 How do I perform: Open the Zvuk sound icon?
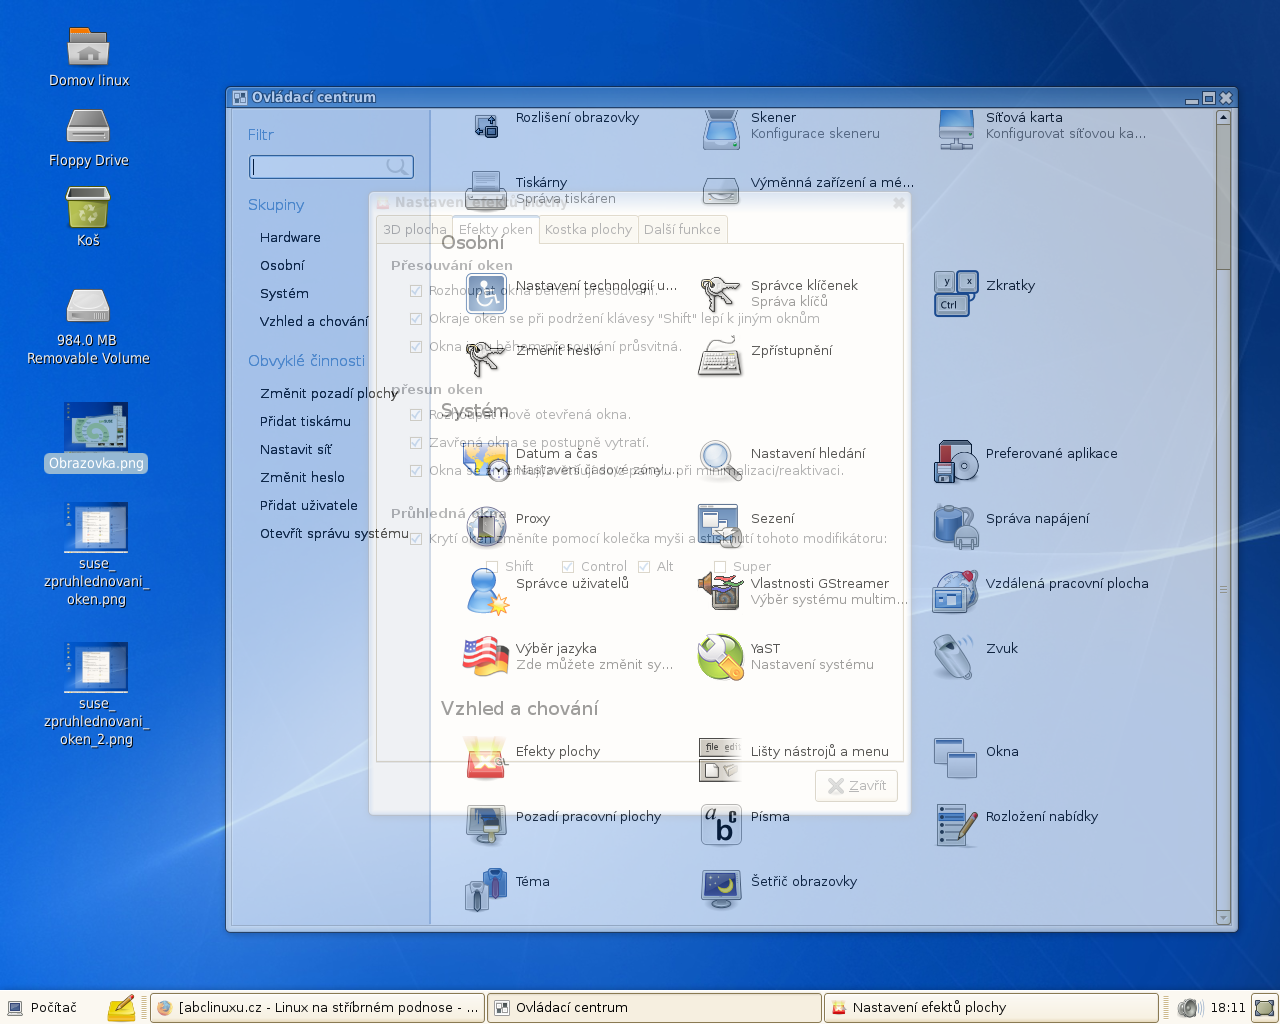[953, 657]
